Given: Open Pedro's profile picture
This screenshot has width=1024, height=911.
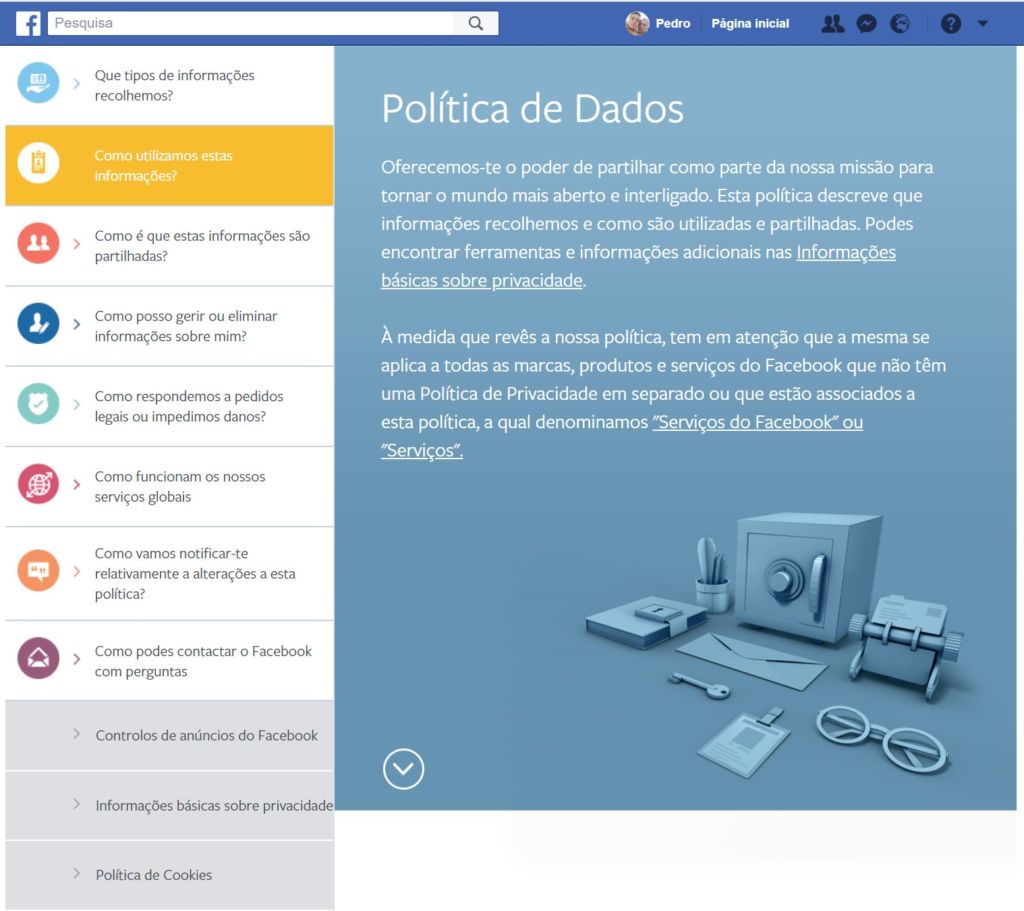Looking at the screenshot, I should (637, 24).
